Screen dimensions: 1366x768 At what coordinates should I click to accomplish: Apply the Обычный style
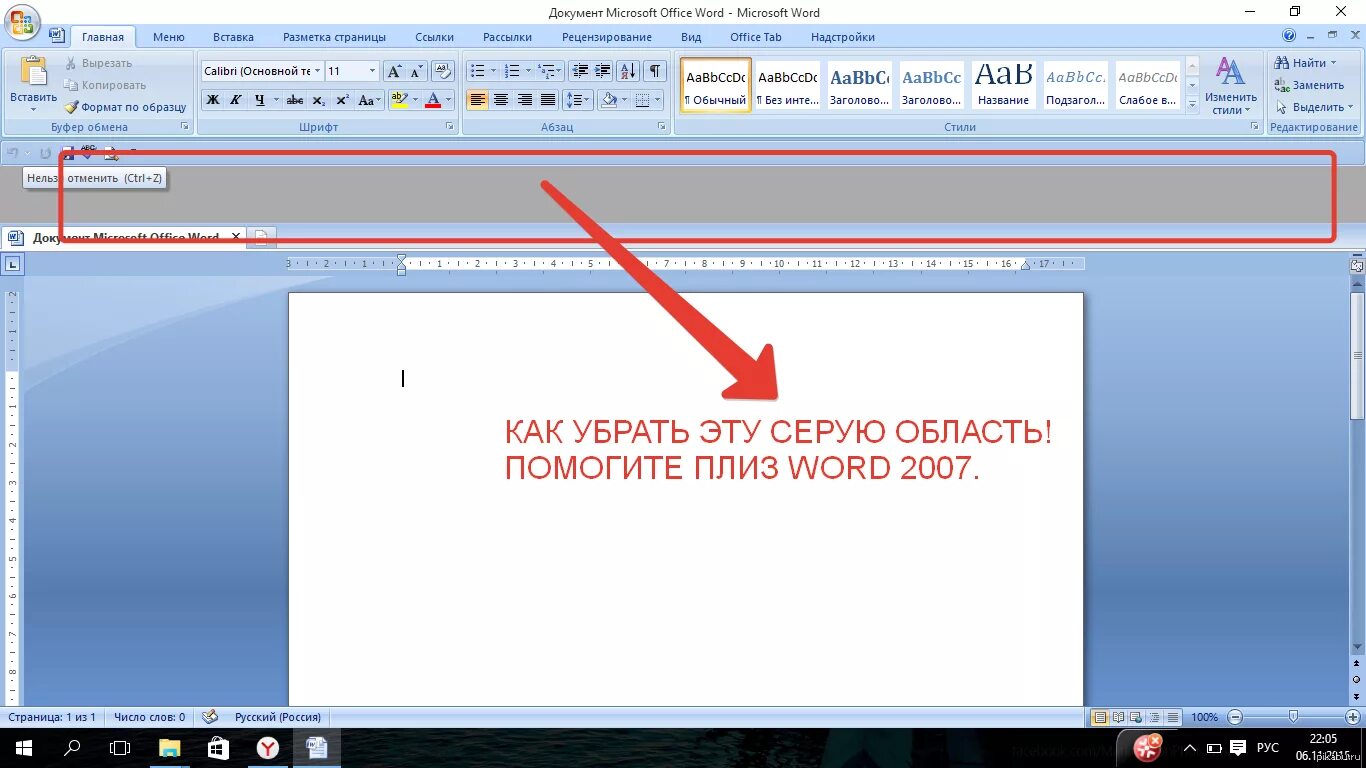pyautogui.click(x=715, y=85)
